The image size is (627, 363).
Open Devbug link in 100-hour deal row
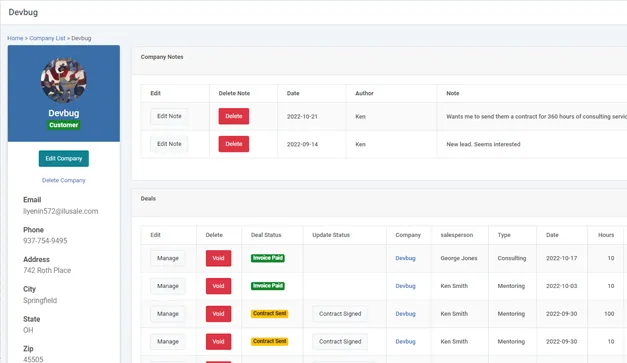point(405,314)
